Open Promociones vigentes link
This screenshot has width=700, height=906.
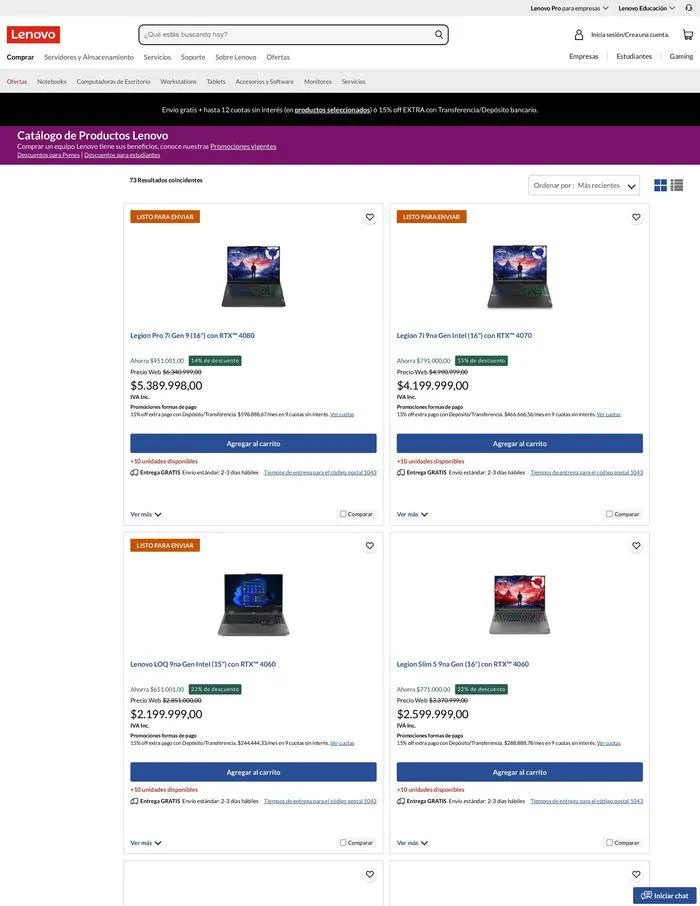tap(243, 146)
